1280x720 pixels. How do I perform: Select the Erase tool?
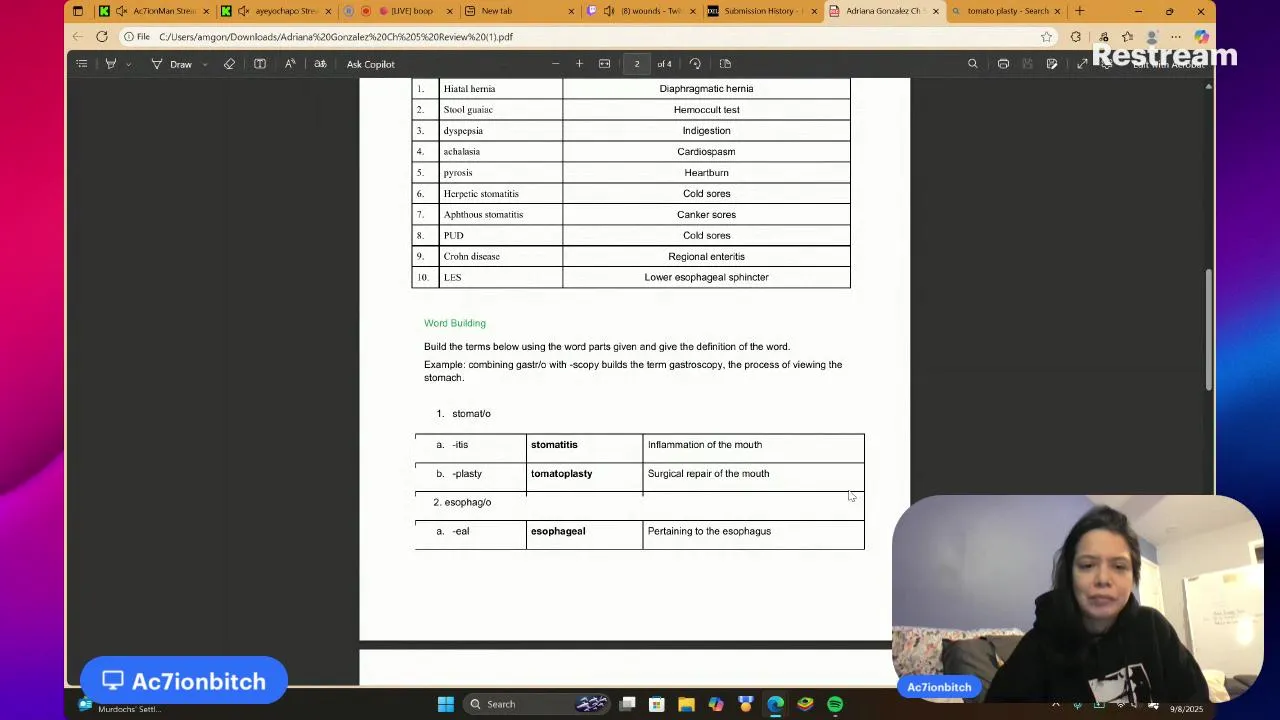[x=229, y=64]
